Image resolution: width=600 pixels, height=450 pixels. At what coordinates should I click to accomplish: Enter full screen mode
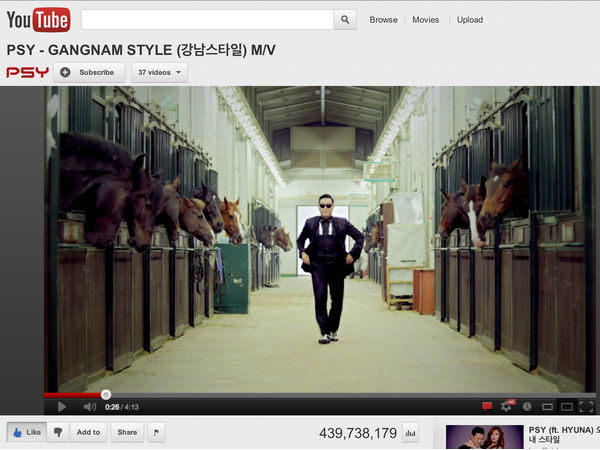(586, 406)
